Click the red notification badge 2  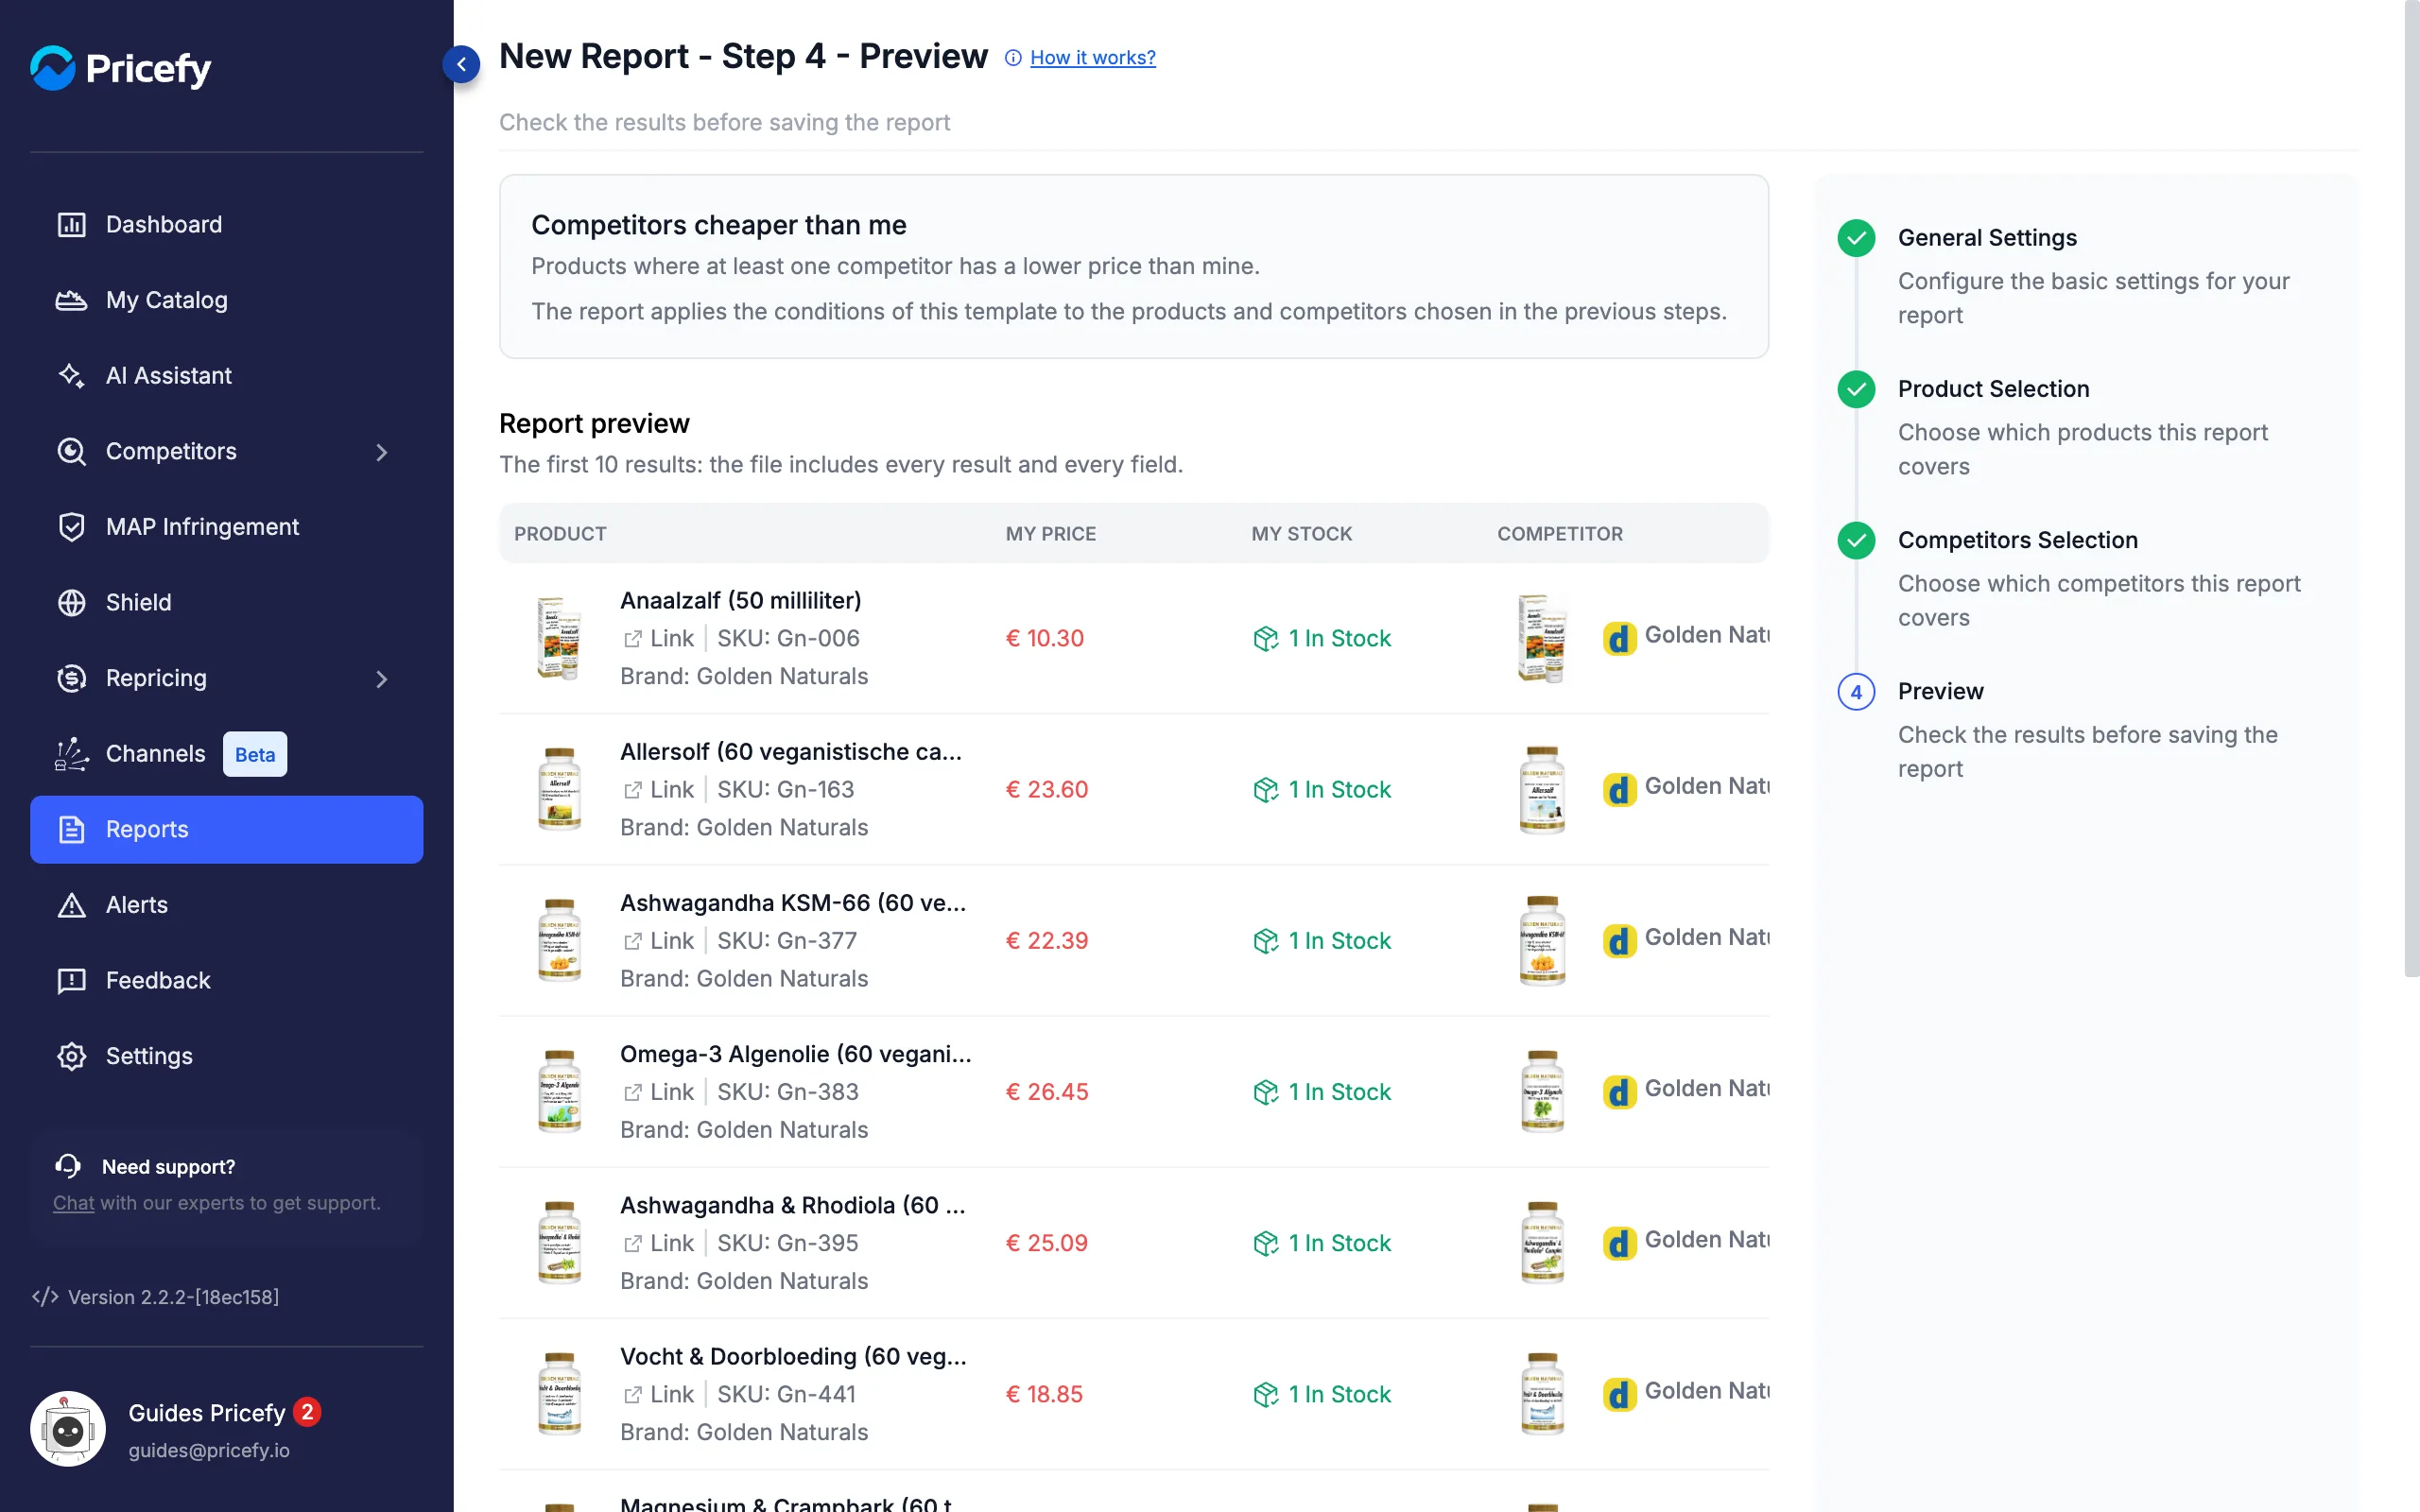click(x=307, y=1412)
